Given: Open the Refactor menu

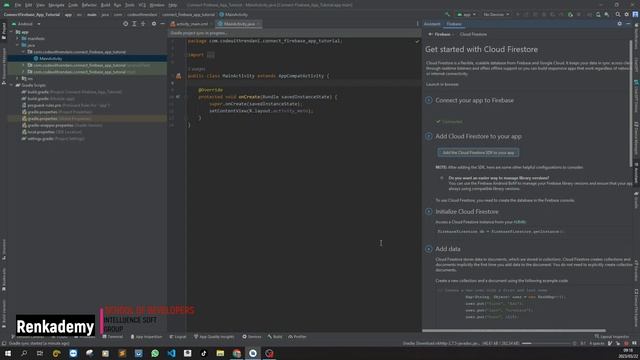Looking at the screenshot, I should pyautogui.click(x=89, y=5).
